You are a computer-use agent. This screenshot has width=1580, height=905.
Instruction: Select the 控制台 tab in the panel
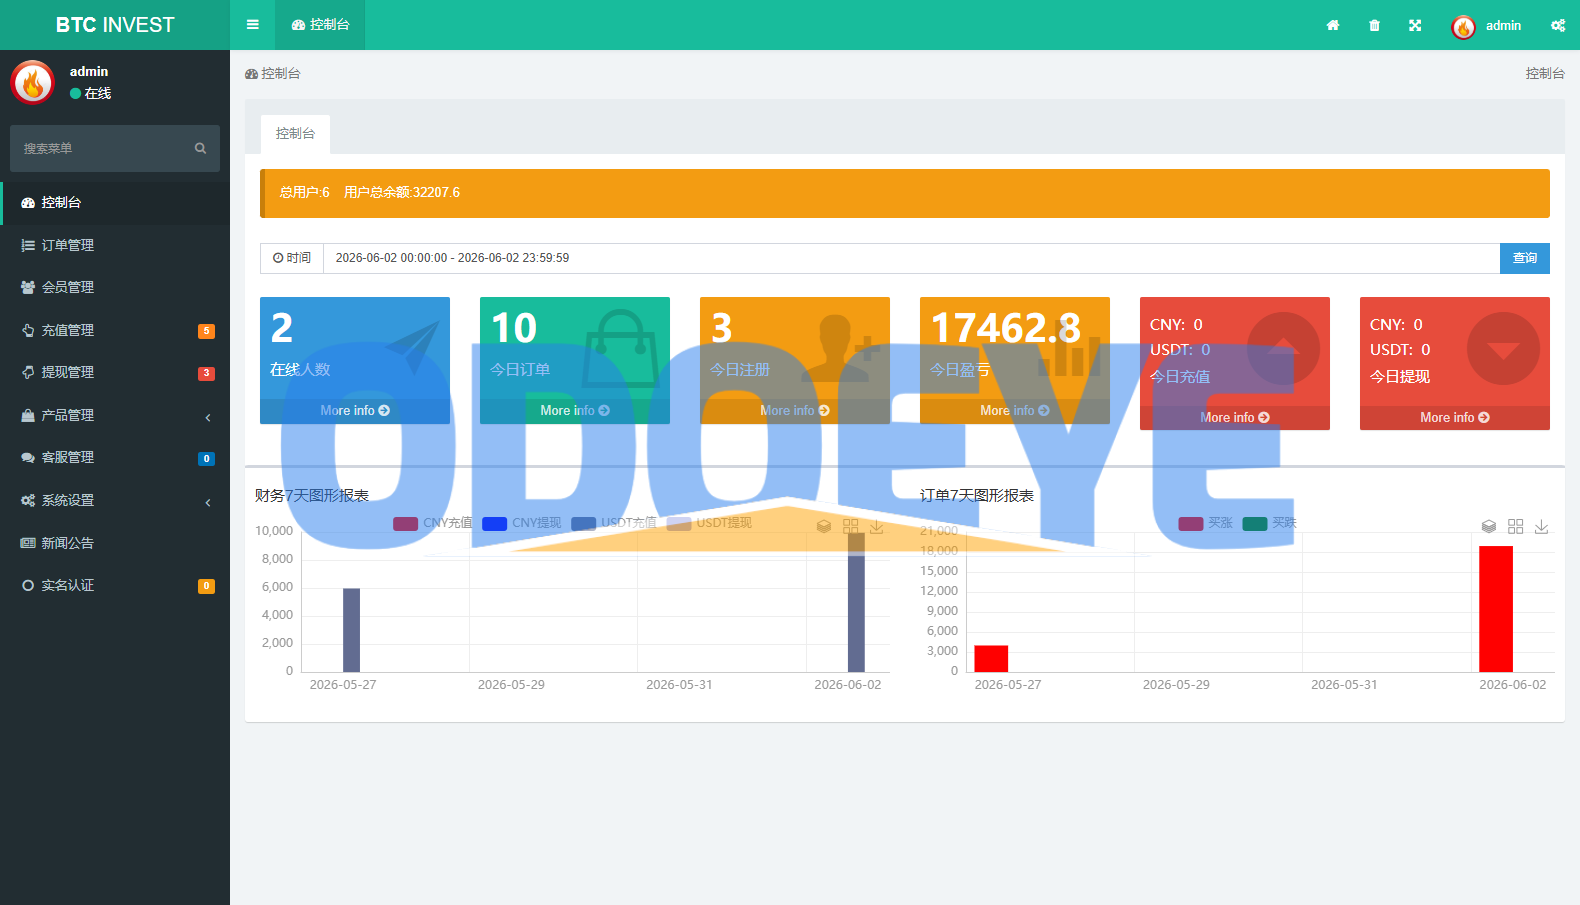click(x=295, y=134)
